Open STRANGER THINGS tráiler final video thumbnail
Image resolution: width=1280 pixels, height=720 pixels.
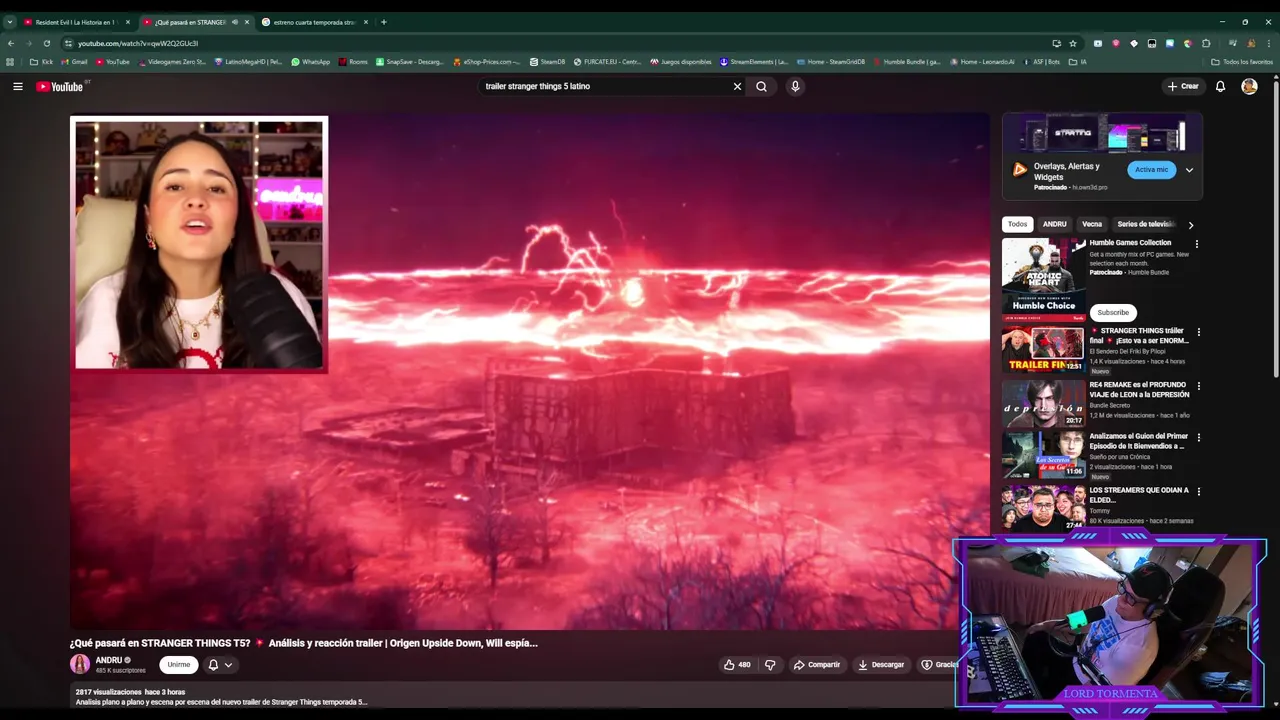[x=1044, y=349]
